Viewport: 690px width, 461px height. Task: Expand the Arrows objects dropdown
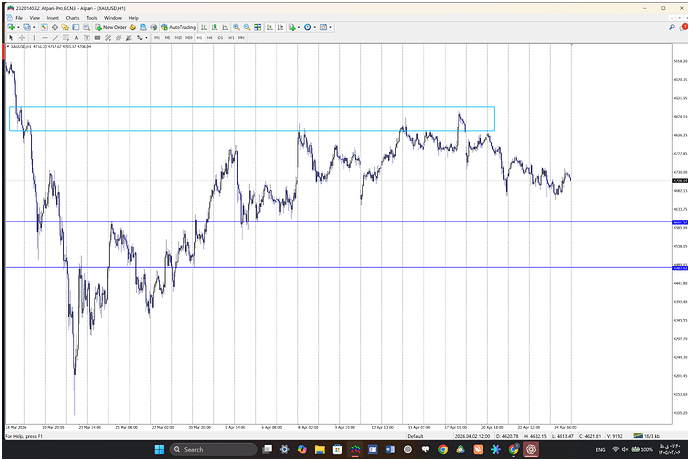[x=146, y=38]
